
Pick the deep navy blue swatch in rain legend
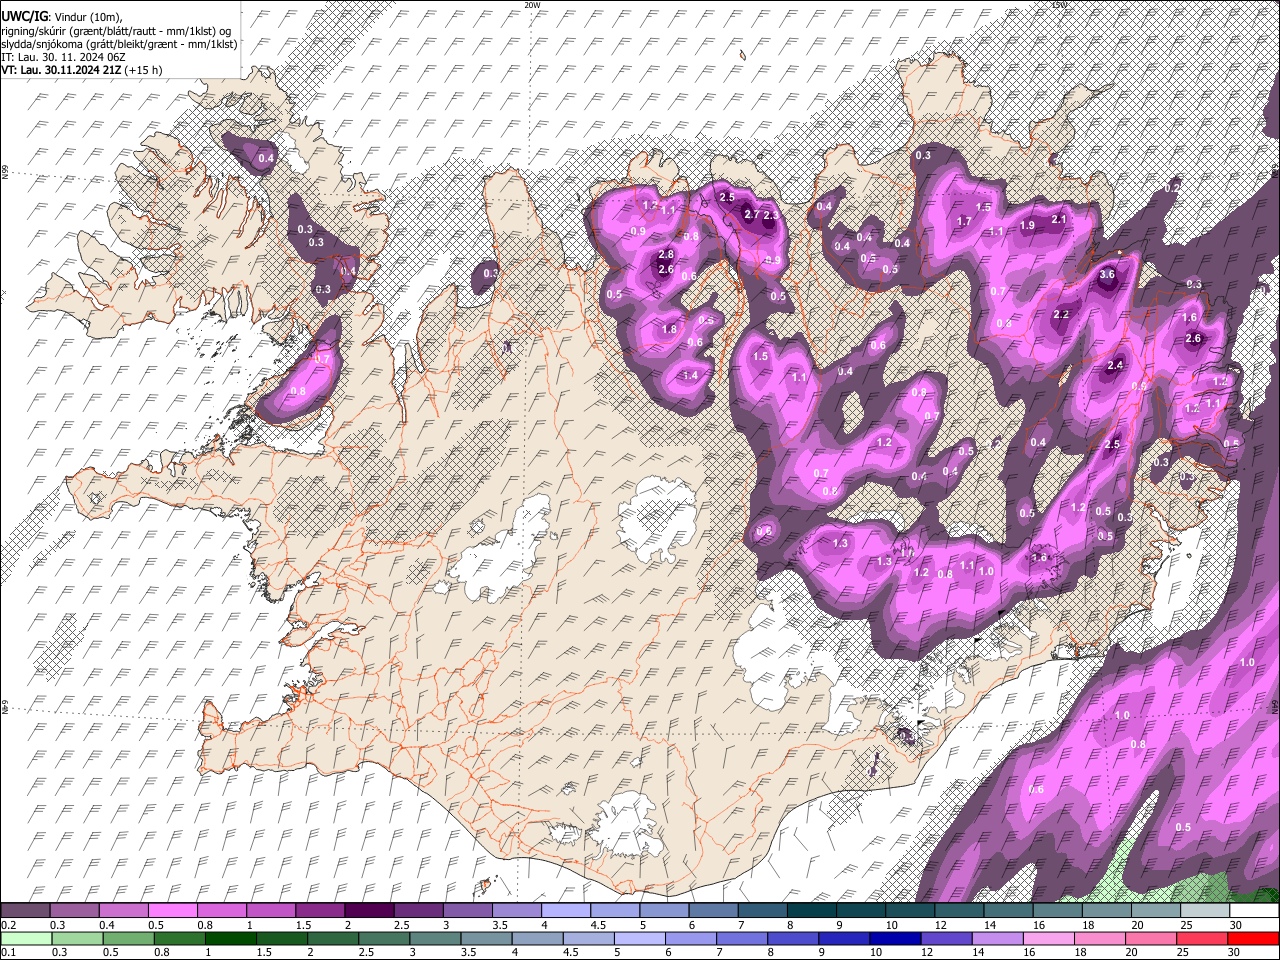coord(894,938)
